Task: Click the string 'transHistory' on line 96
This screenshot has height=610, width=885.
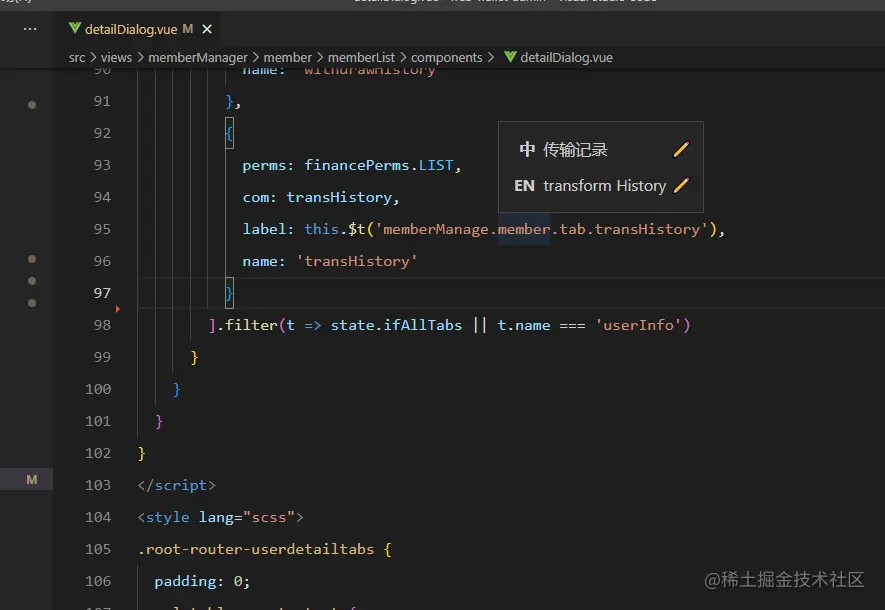Action: pos(357,261)
